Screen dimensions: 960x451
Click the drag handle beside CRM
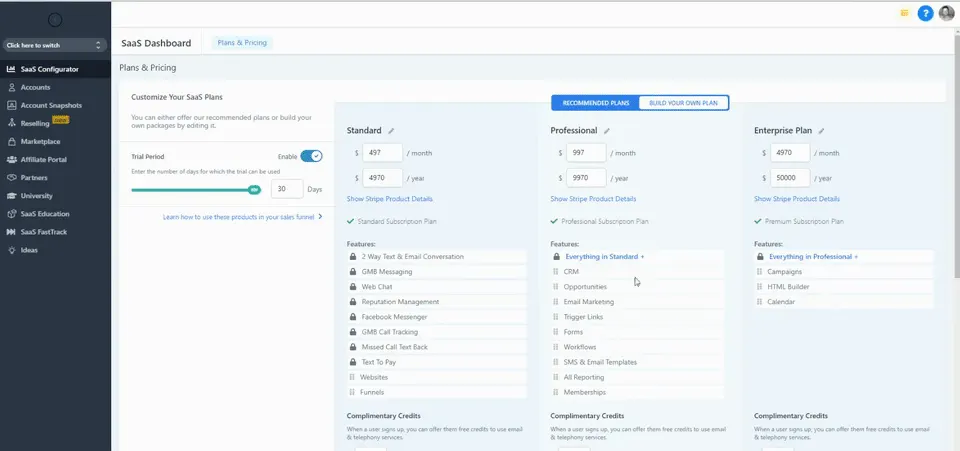point(556,272)
